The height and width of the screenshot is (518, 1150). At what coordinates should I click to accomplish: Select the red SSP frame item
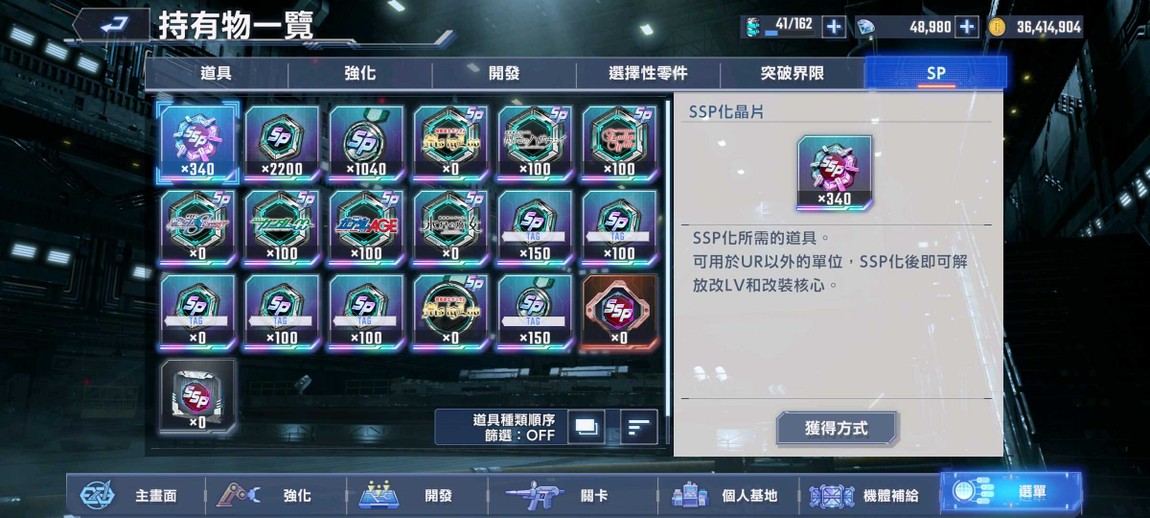pos(619,311)
